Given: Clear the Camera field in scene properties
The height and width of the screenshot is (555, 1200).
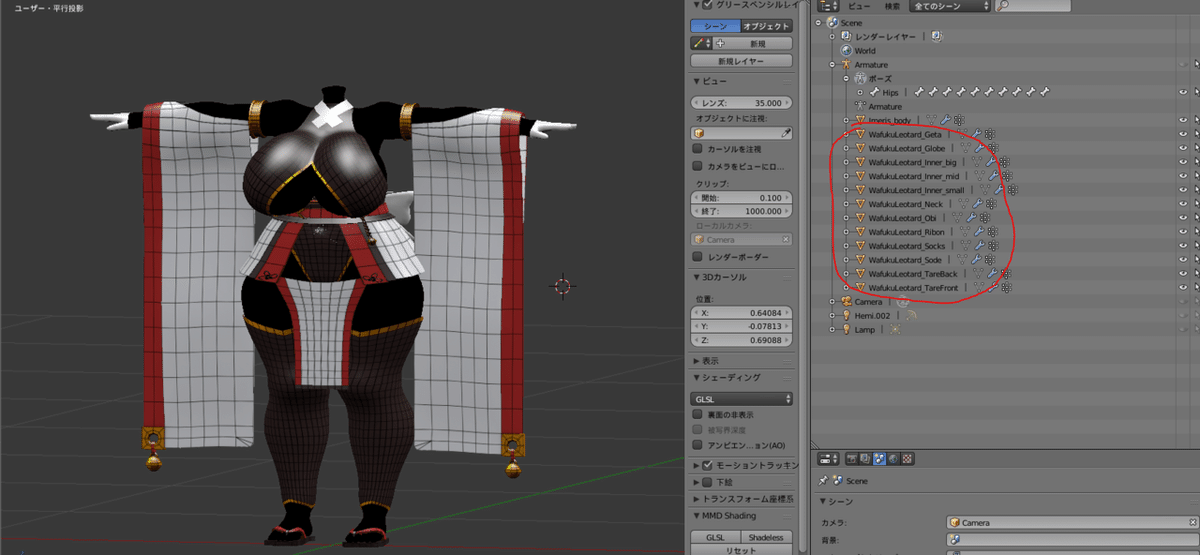Looking at the screenshot, I should click(1191, 522).
